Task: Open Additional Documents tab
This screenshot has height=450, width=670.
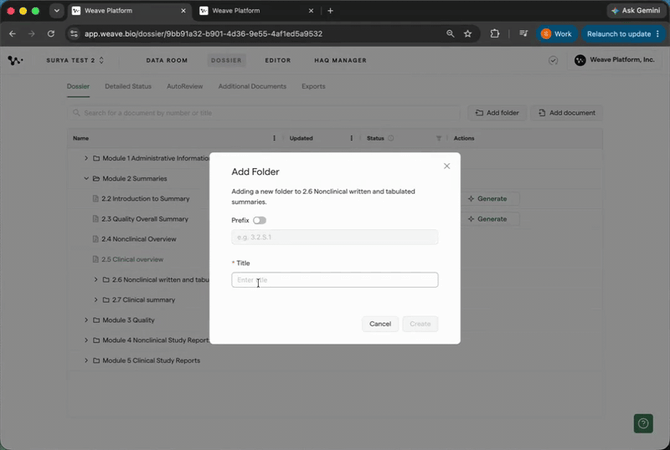Action: [252, 86]
